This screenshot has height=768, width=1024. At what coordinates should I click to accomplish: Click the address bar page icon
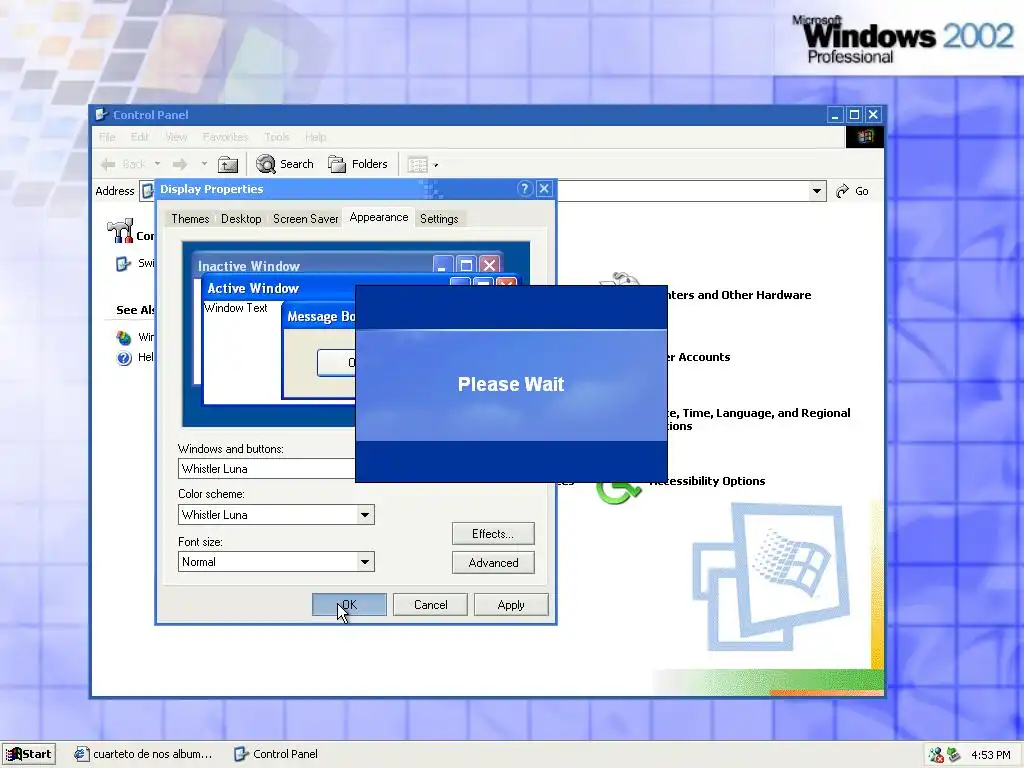tap(148, 191)
